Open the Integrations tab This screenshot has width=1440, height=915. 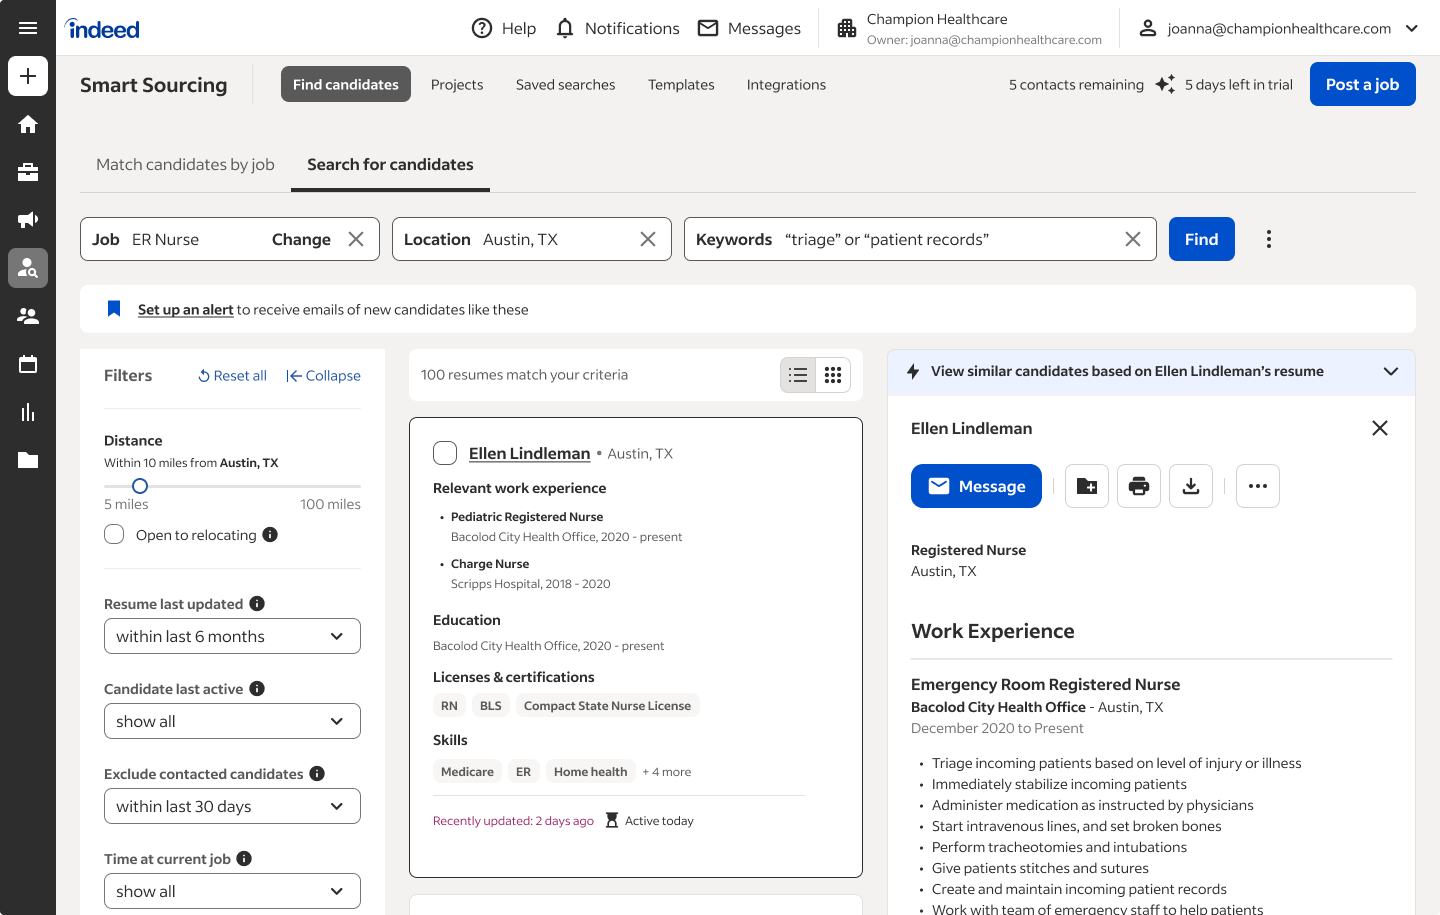coord(786,85)
